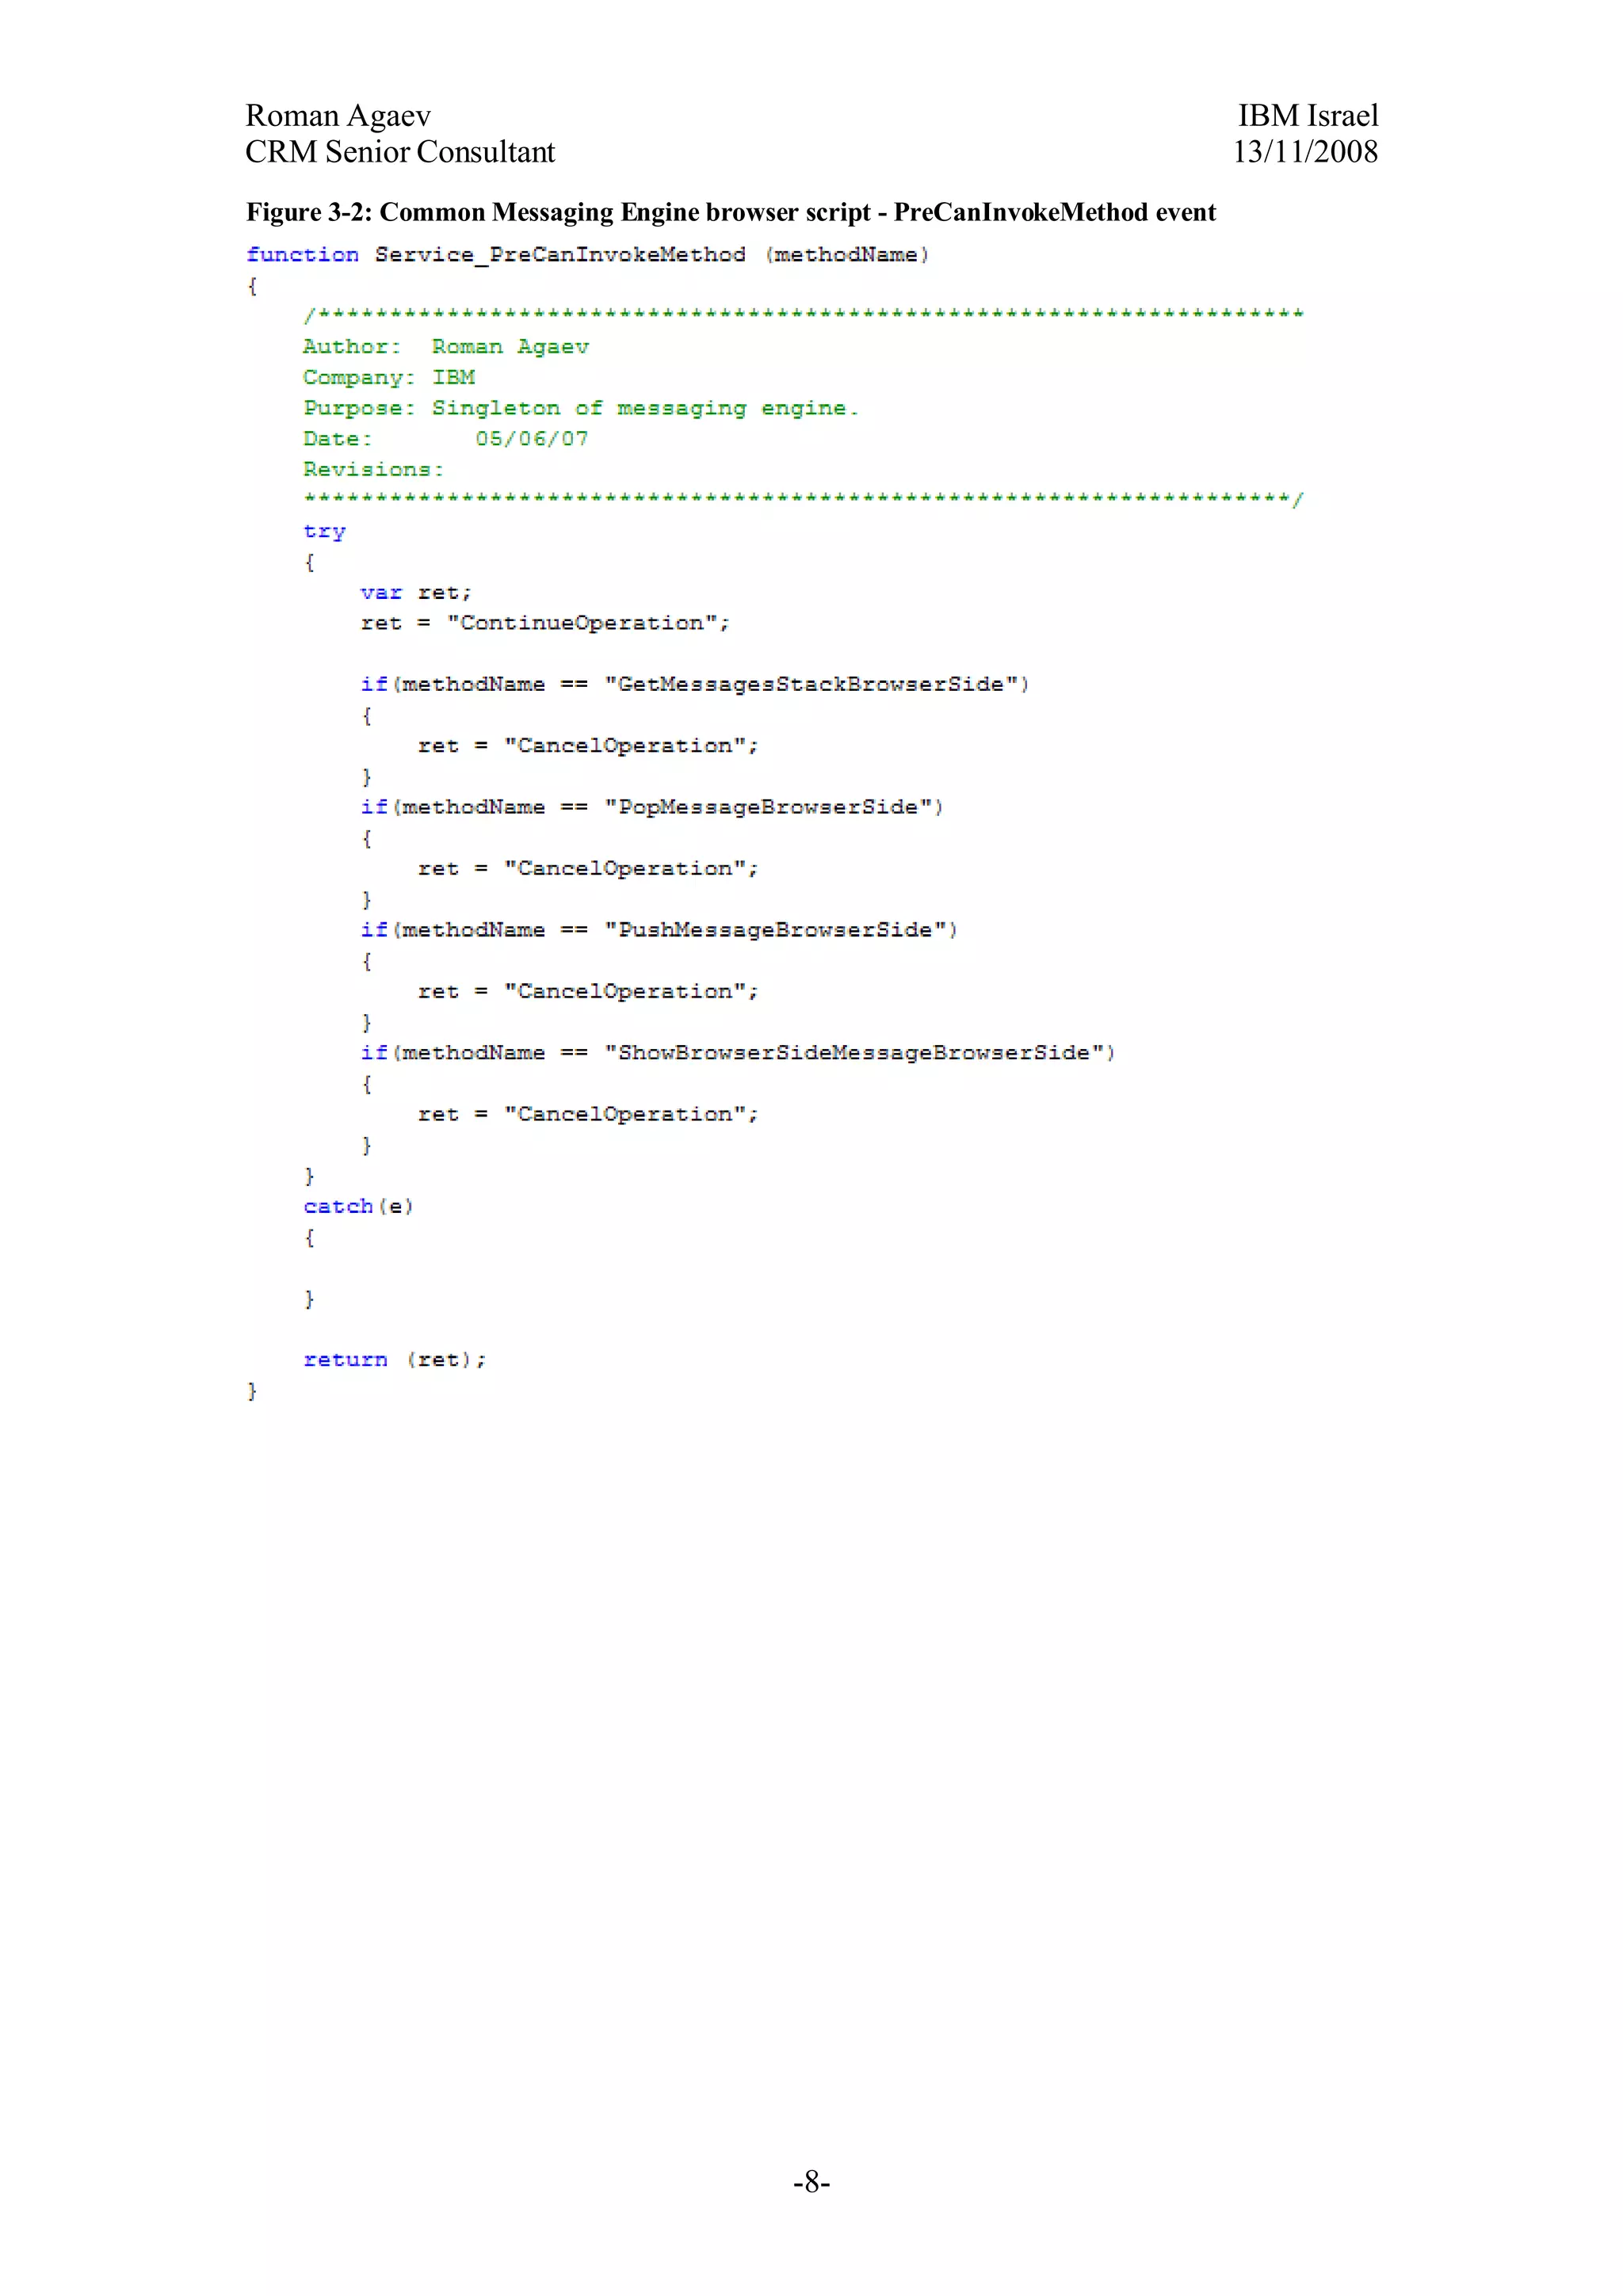Click CancelOperation line under PushMessageBrowserSide
The width and height of the screenshot is (1623, 2296).
pyautogui.click(x=588, y=992)
